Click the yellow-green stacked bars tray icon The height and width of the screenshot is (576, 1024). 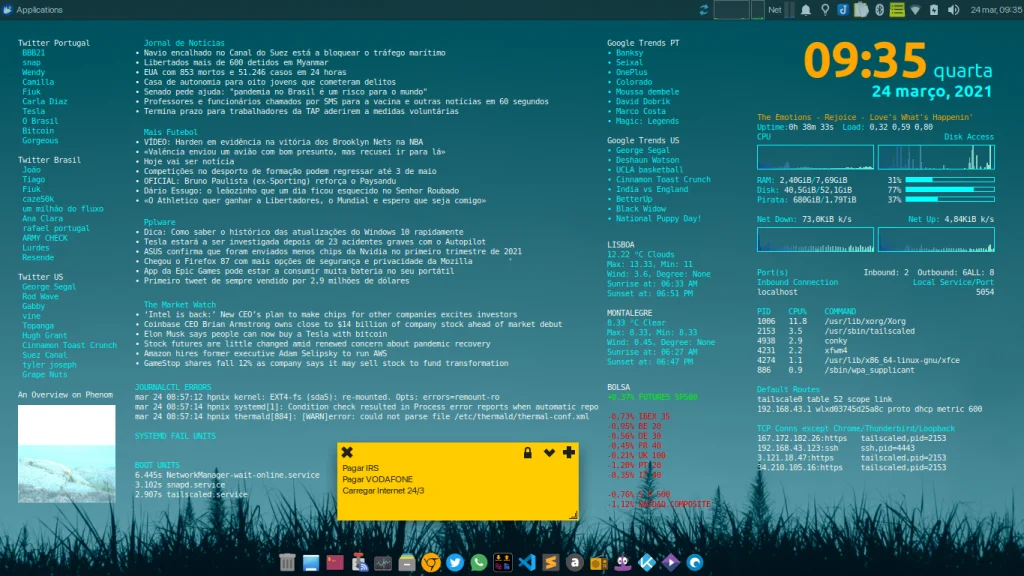coord(897,10)
